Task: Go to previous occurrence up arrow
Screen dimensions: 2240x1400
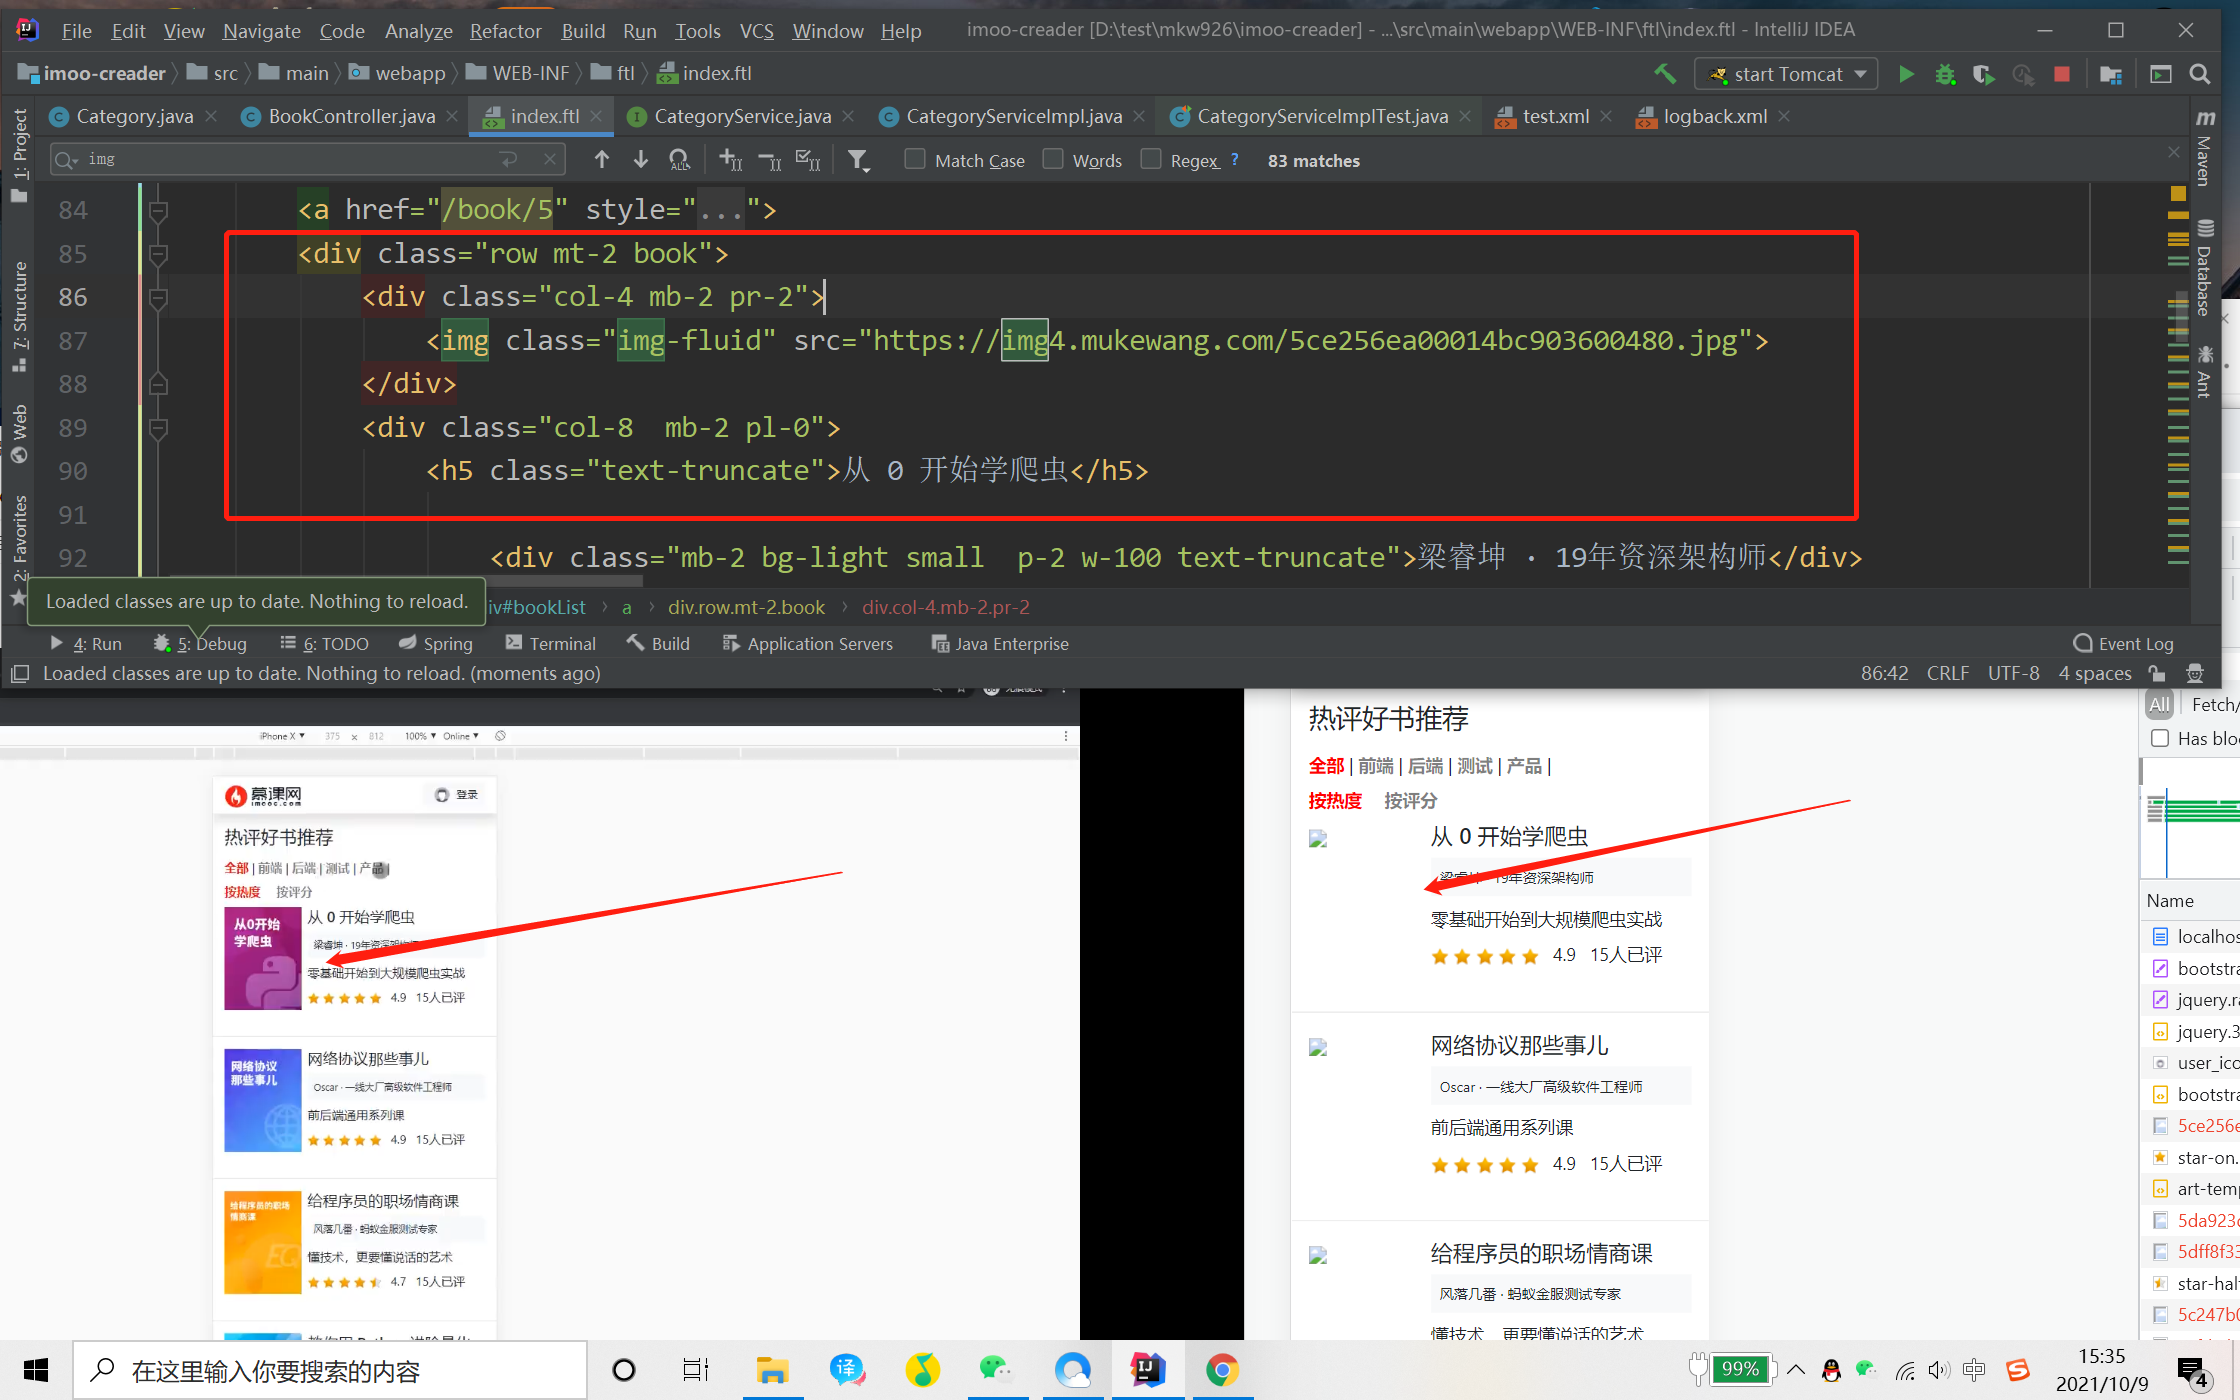Action: click(x=601, y=159)
